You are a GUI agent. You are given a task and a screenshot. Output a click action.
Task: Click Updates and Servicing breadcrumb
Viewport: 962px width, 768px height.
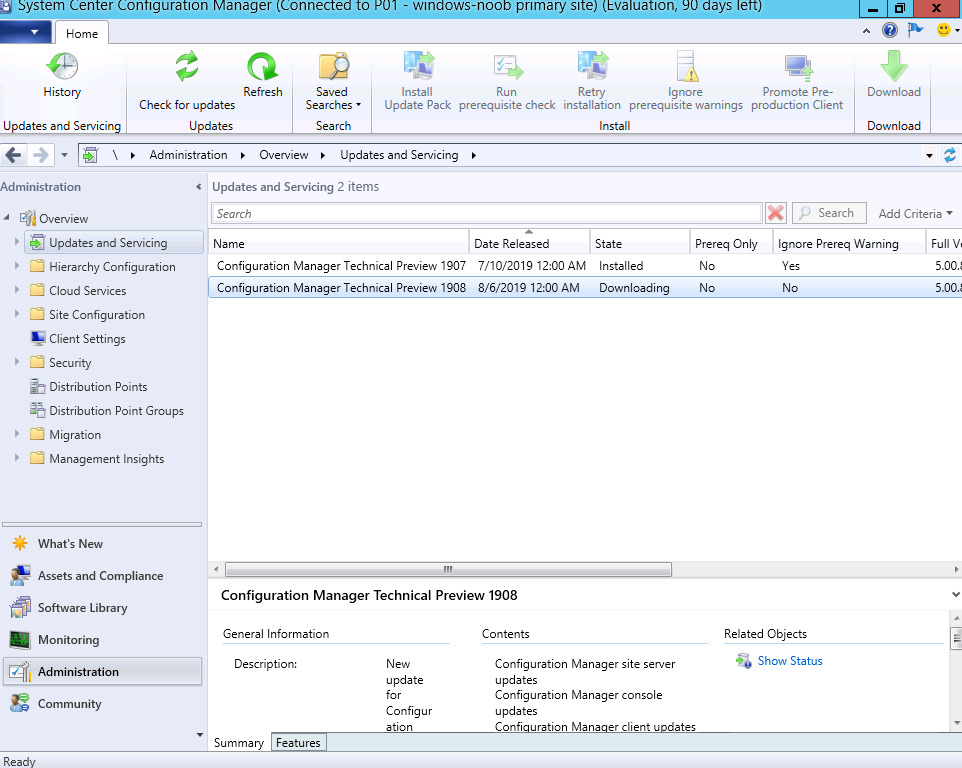(x=399, y=155)
